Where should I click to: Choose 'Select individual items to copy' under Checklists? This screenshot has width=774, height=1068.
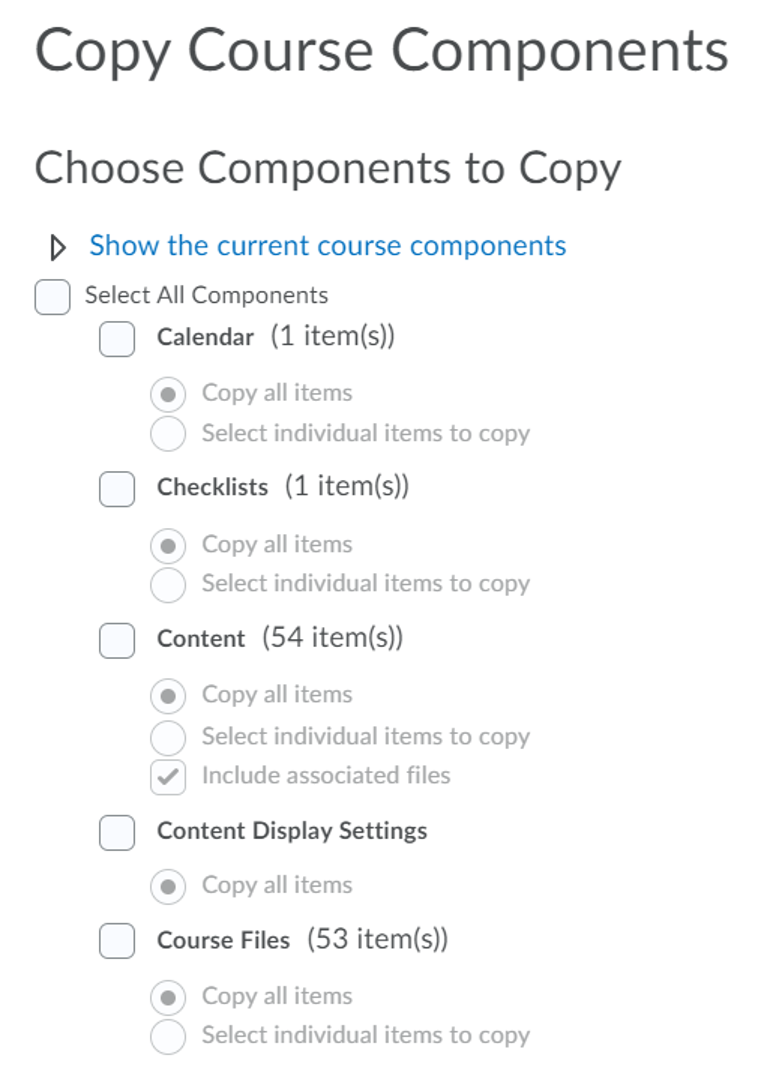pos(168,585)
